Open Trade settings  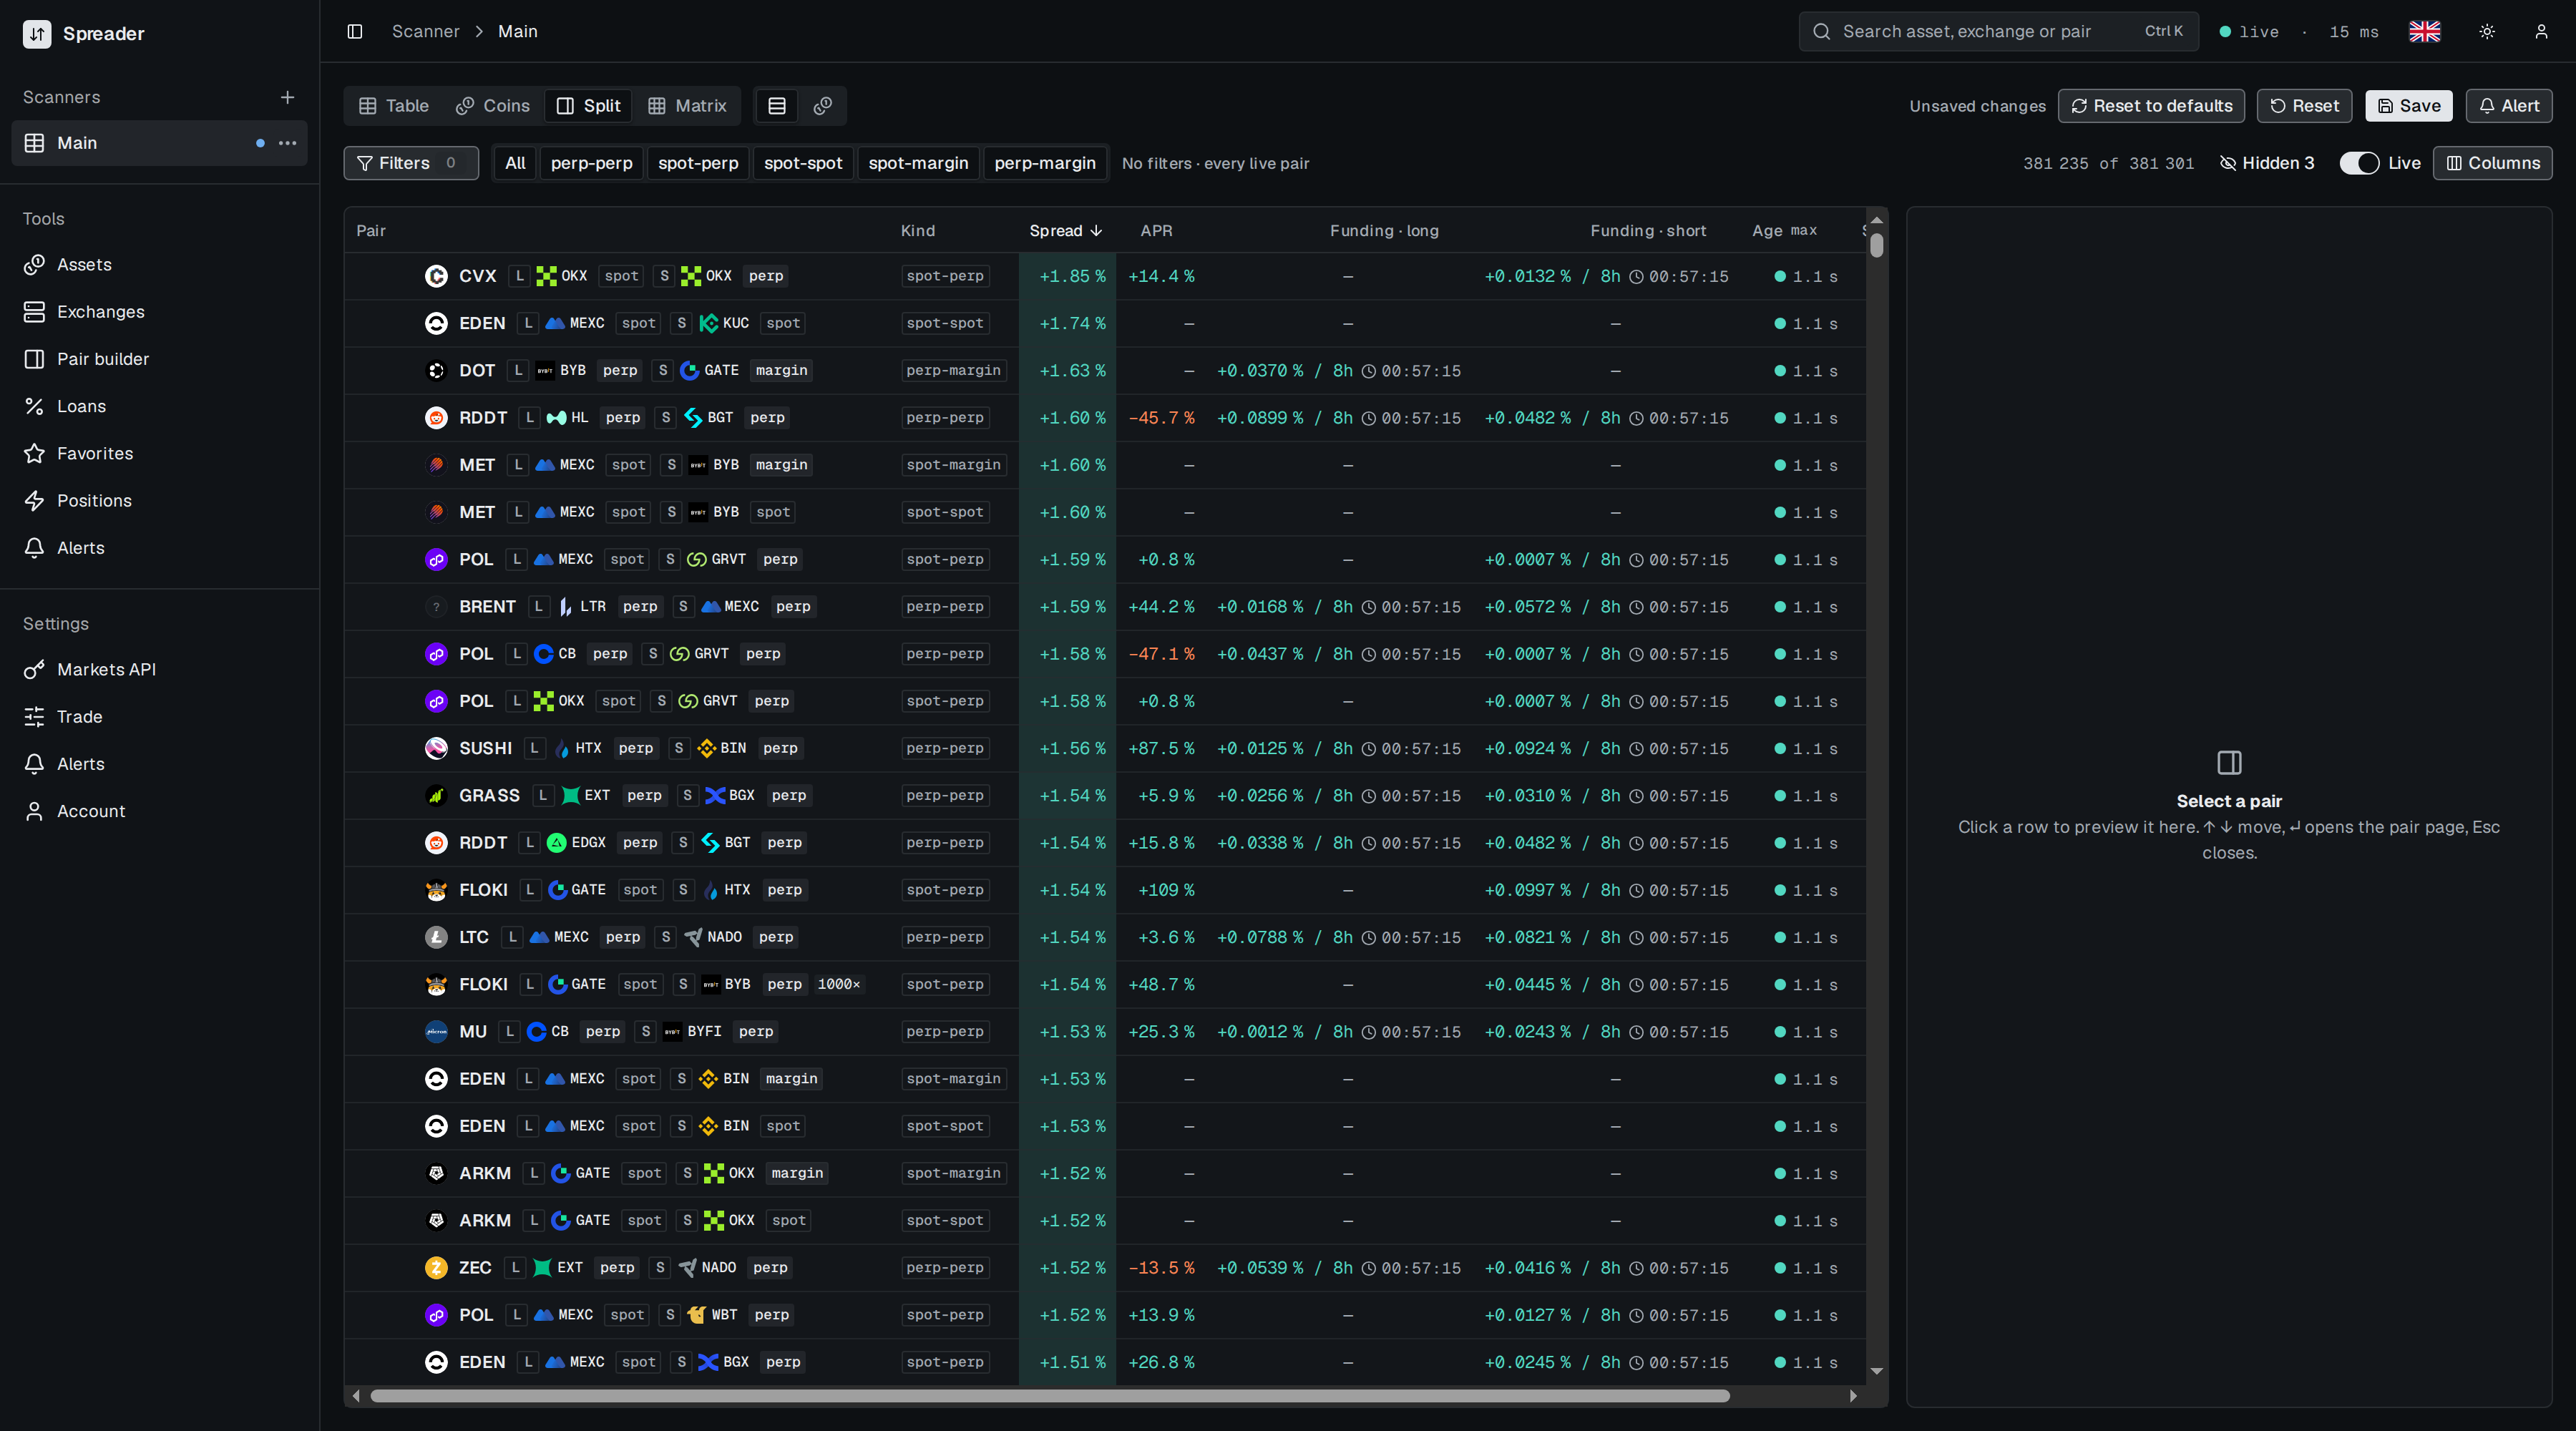point(160,716)
